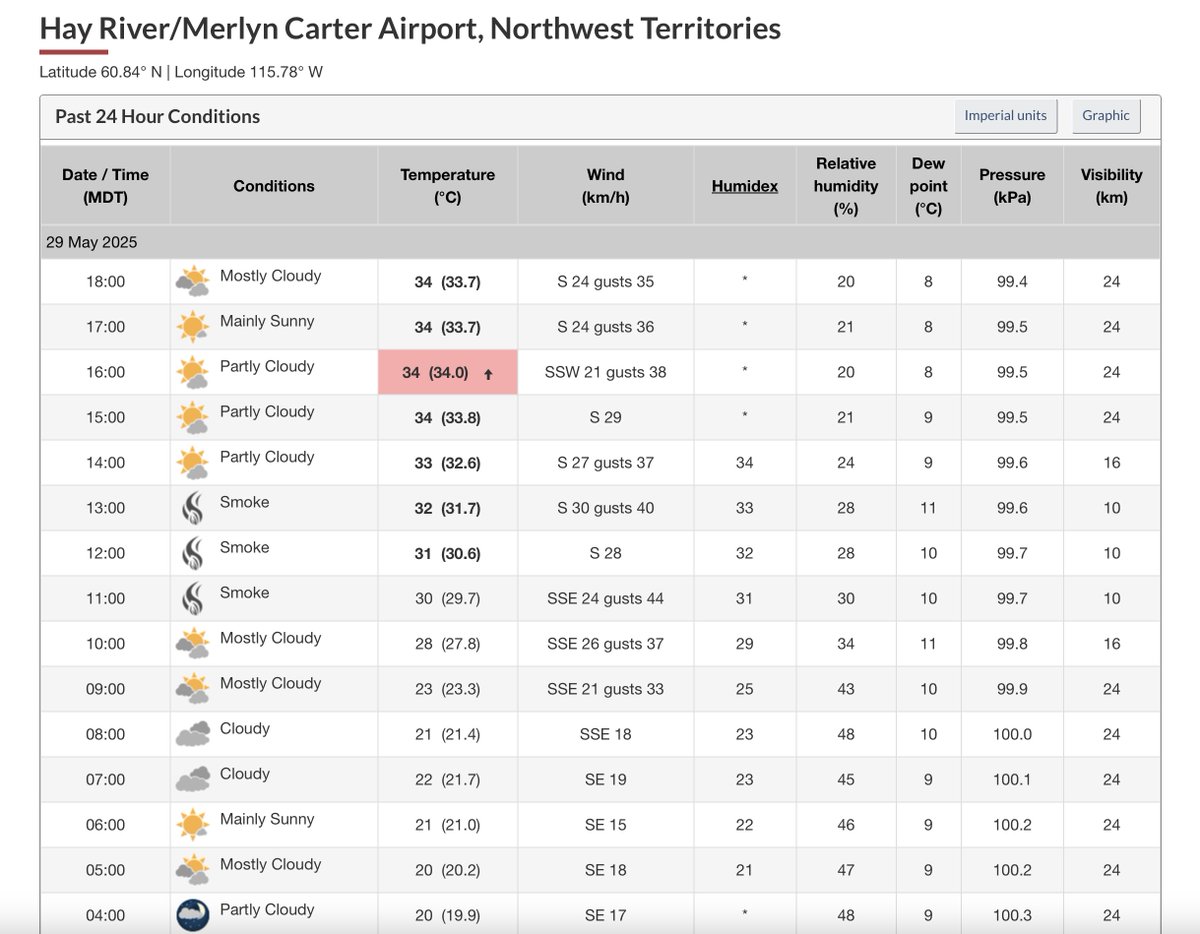This screenshot has height=934, width=1200.
Task: Click the 06:00 Mainly Sunny weather icon
Action: tap(192, 824)
